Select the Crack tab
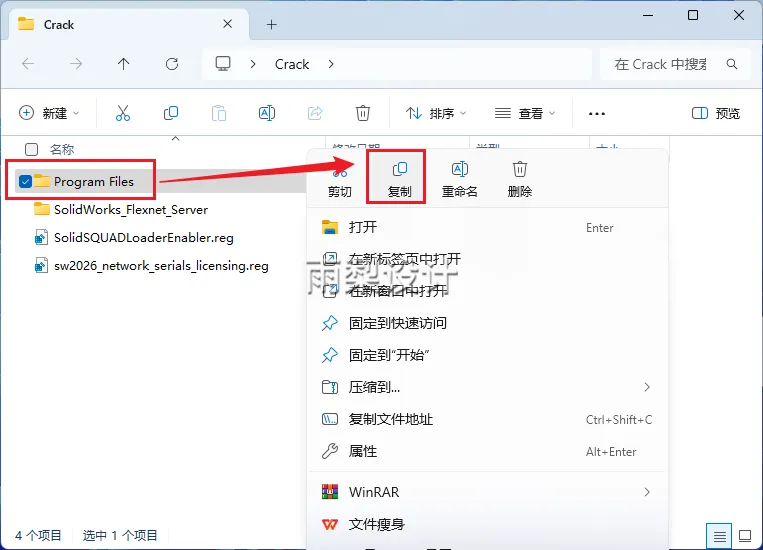The height and width of the screenshot is (550, 763). 128,24
